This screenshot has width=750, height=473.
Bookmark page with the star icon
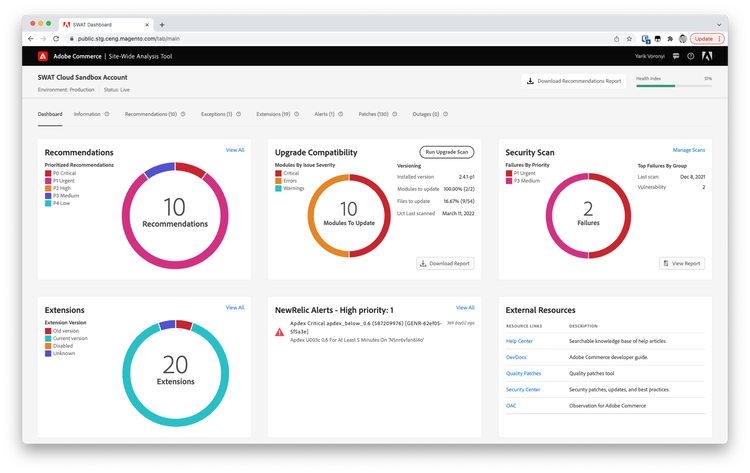tap(630, 38)
